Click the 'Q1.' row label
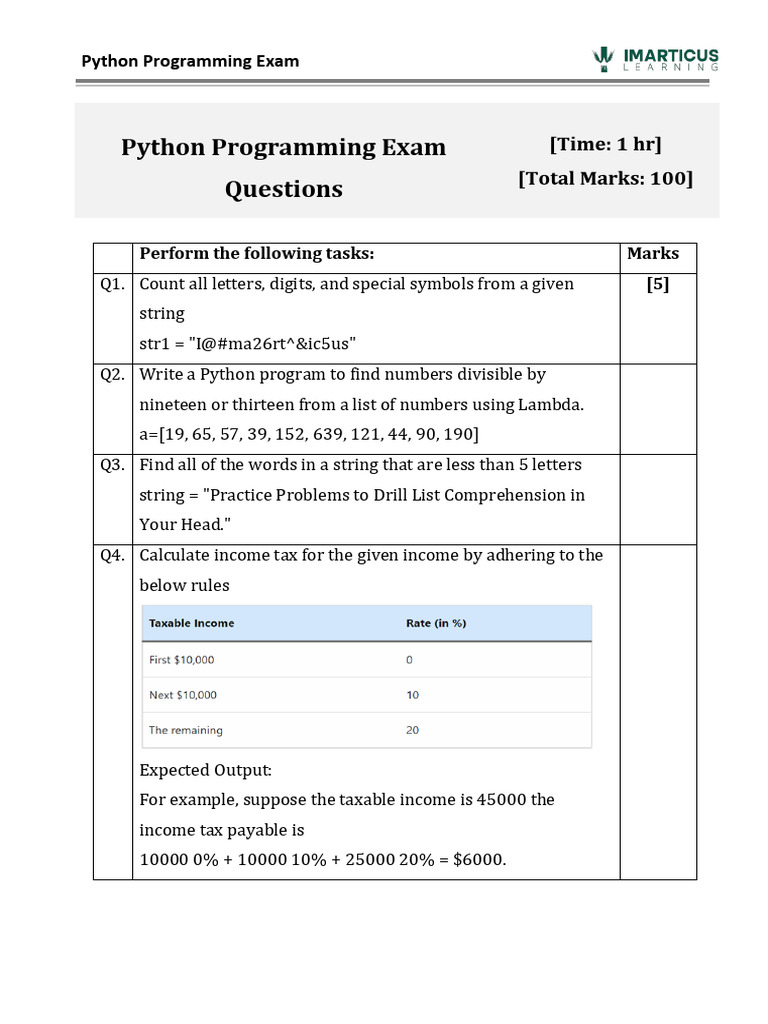 click(x=112, y=284)
